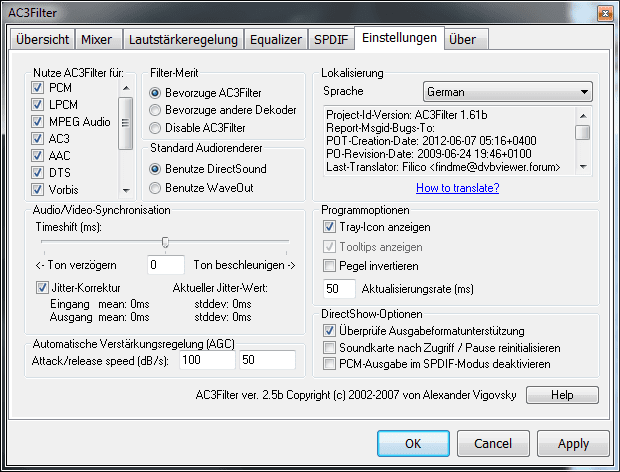The image size is (620, 472).
Task: Toggle the LPCM checkbox
Action: point(37,104)
